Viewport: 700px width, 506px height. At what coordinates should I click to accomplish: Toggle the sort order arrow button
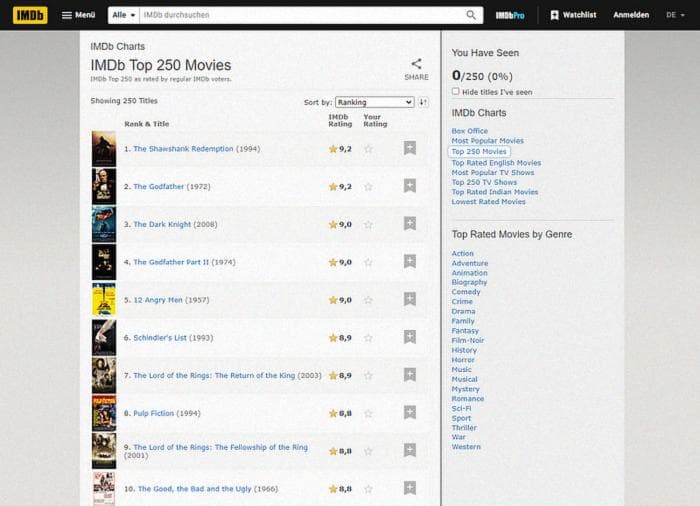[x=423, y=102]
